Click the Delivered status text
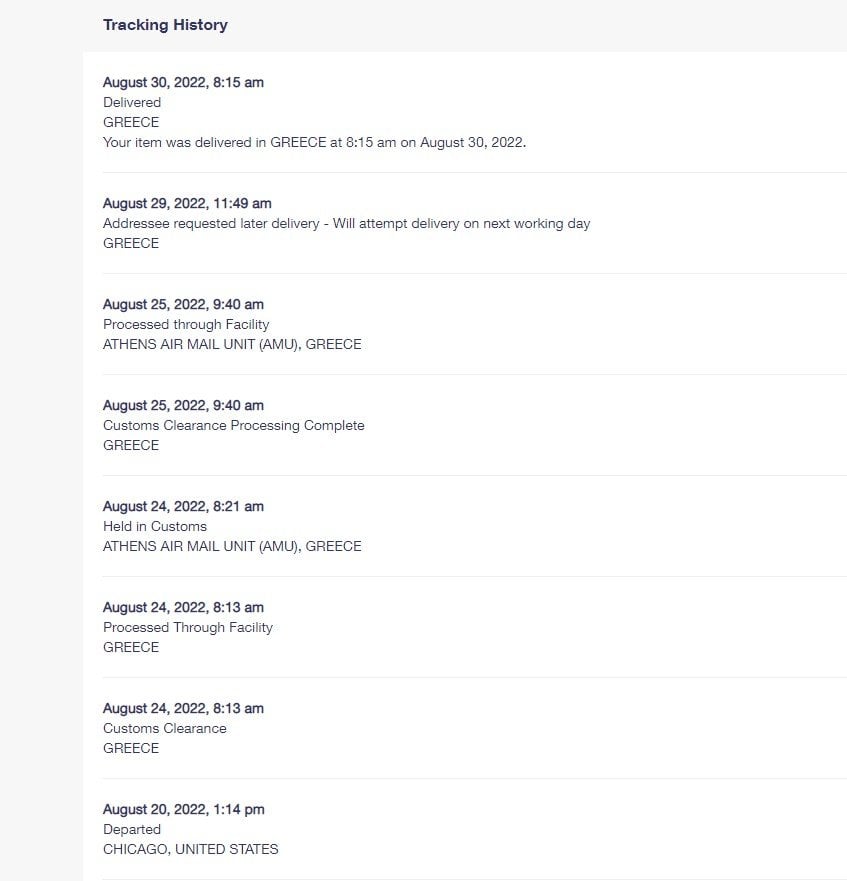Image resolution: width=847 pixels, height=881 pixels. (x=132, y=102)
